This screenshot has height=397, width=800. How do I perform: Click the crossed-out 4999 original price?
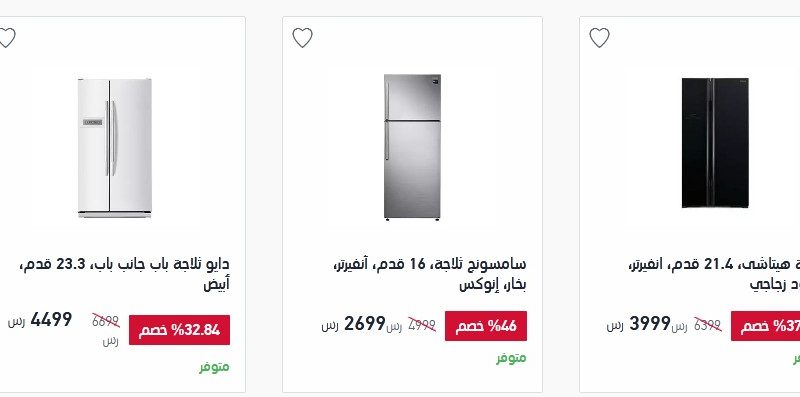click(421, 325)
